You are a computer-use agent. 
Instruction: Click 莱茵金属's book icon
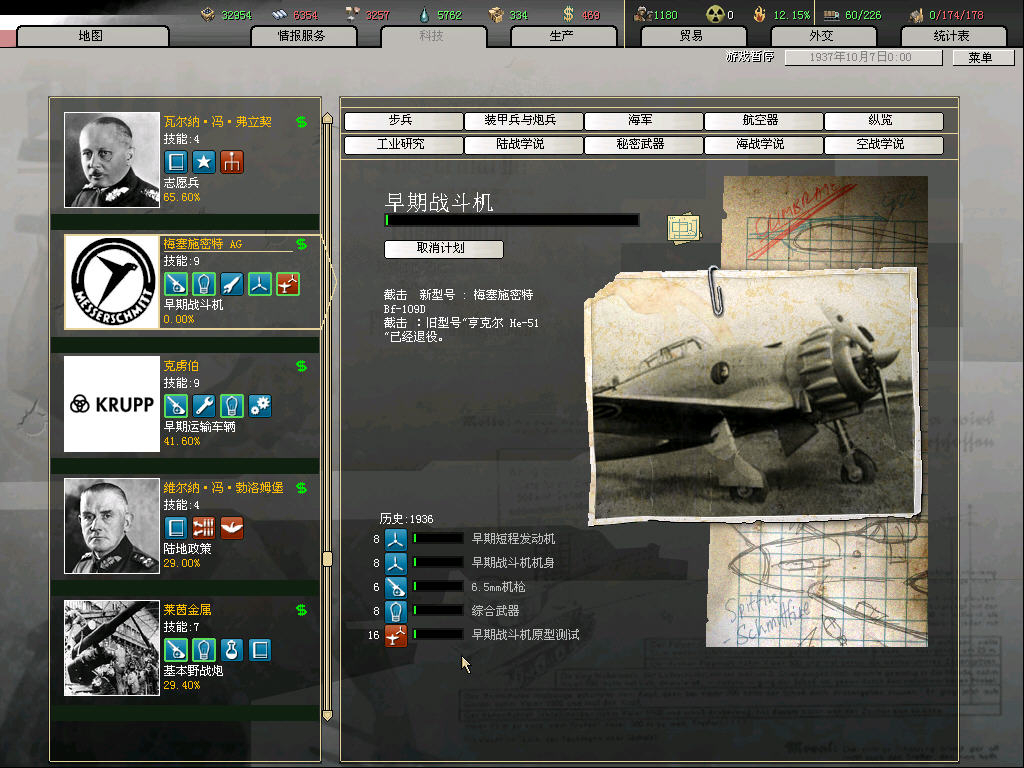point(260,650)
